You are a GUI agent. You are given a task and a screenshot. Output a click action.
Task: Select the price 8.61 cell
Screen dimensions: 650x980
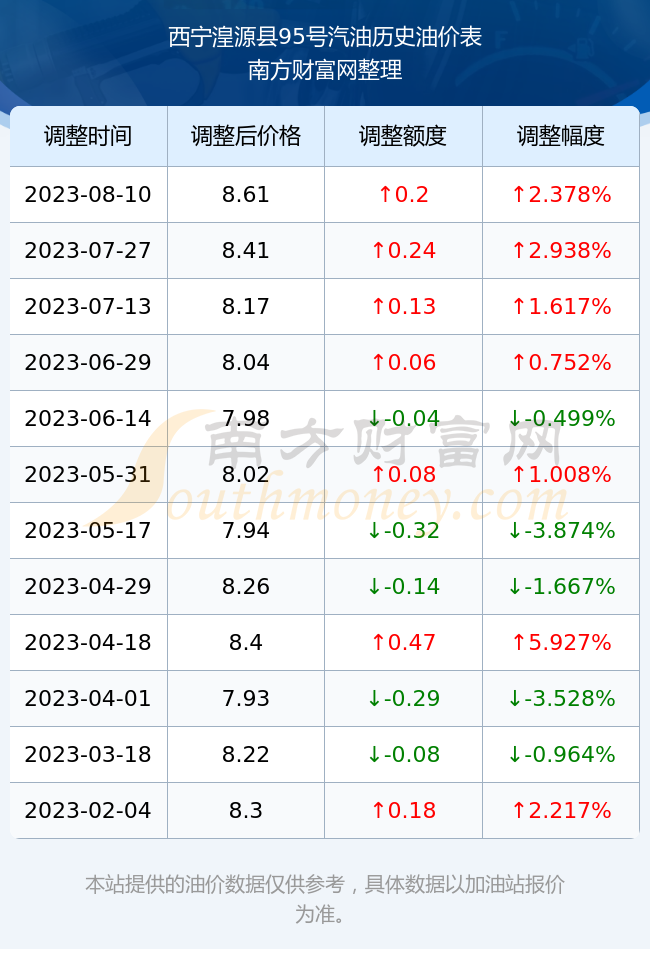[246, 194]
